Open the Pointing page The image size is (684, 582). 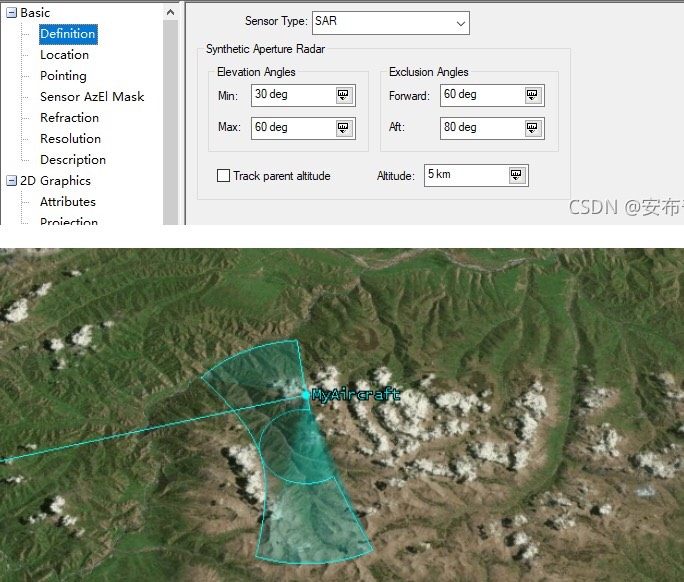63,76
